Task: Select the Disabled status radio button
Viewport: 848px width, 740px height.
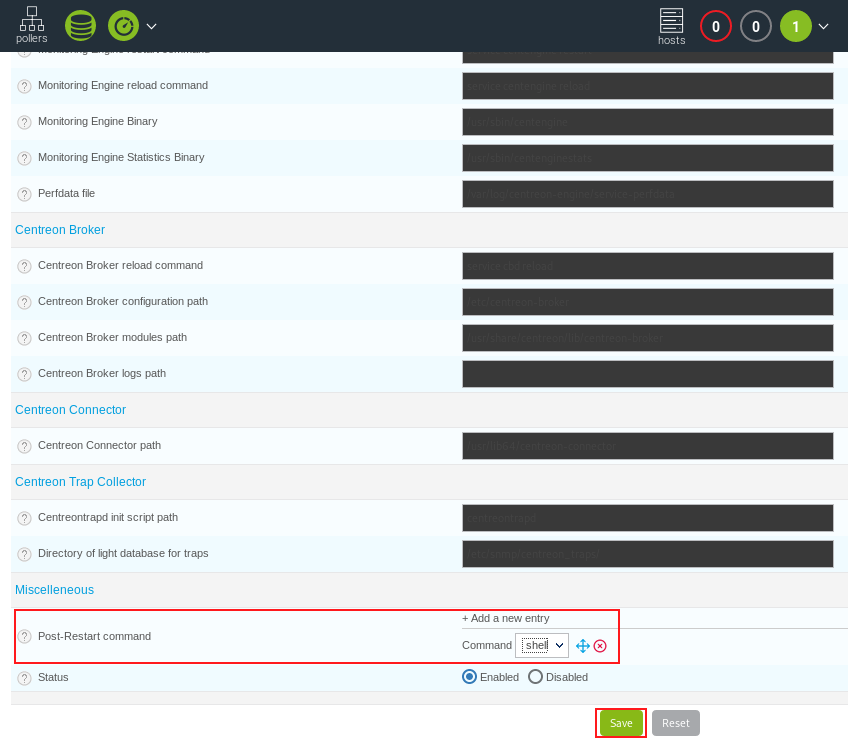Action: coord(535,677)
